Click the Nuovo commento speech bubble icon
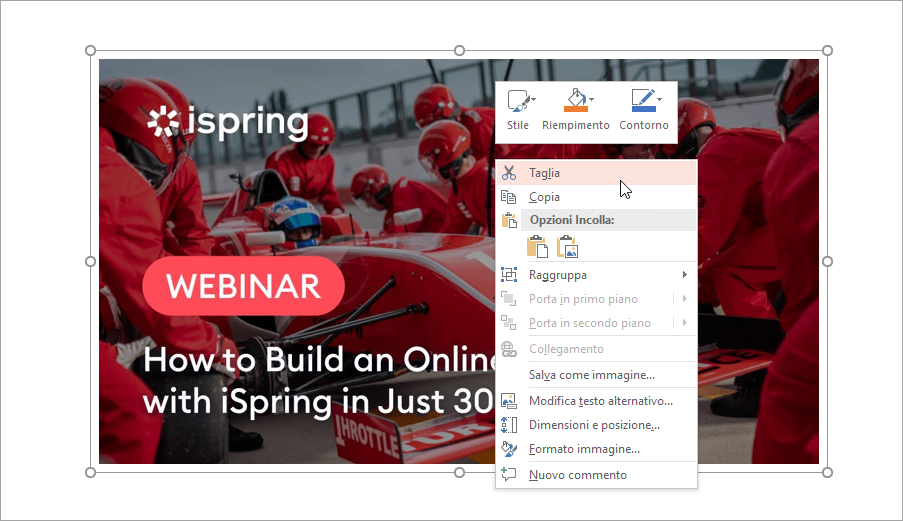Viewport: 903px width, 521px height. coord(509,475)
